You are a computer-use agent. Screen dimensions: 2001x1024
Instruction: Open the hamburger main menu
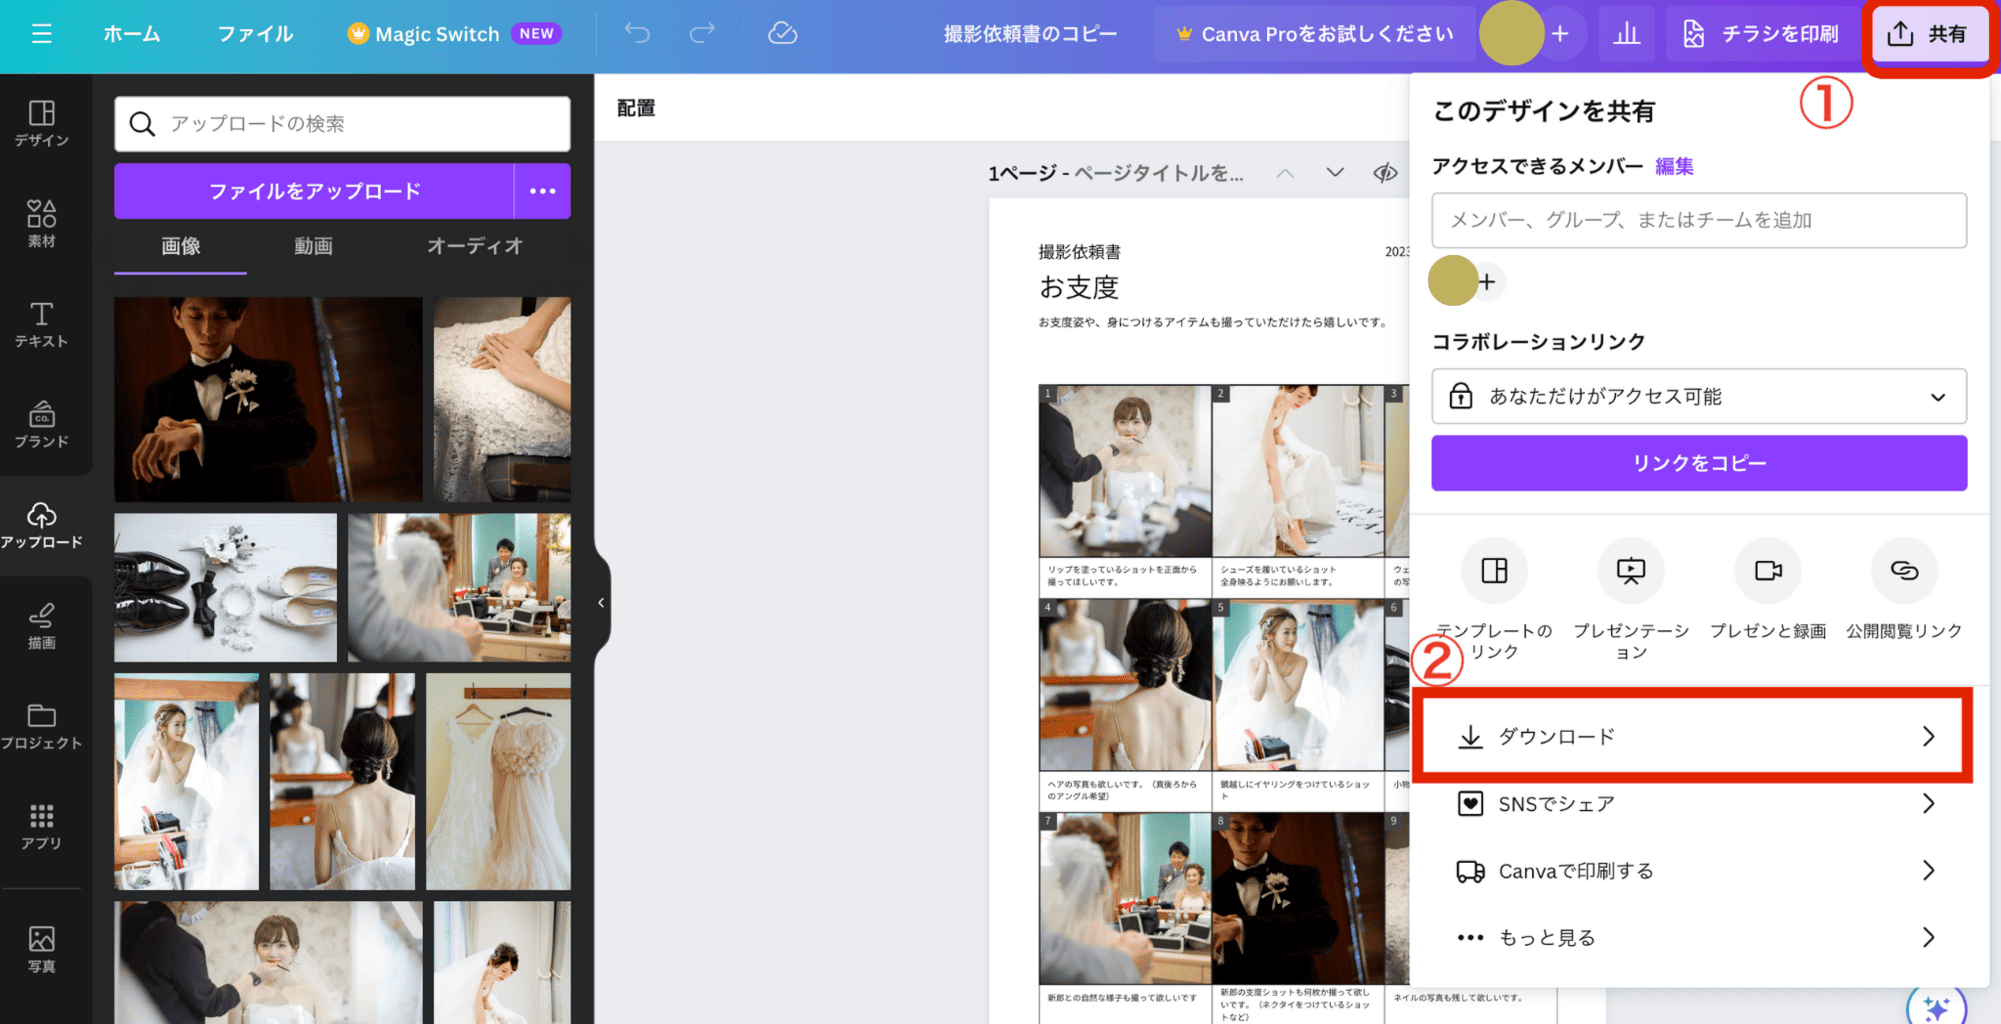point(41,34)
